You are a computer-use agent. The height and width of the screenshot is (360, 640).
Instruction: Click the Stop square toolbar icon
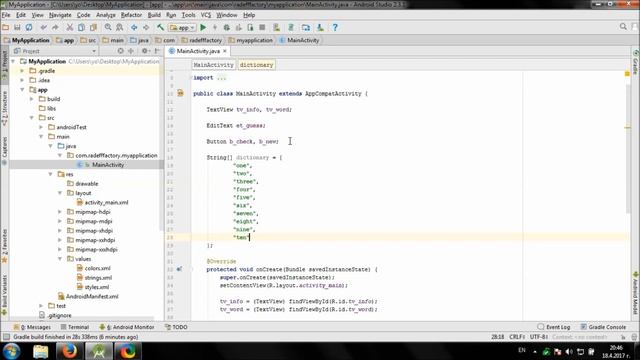tap(262, 27)
